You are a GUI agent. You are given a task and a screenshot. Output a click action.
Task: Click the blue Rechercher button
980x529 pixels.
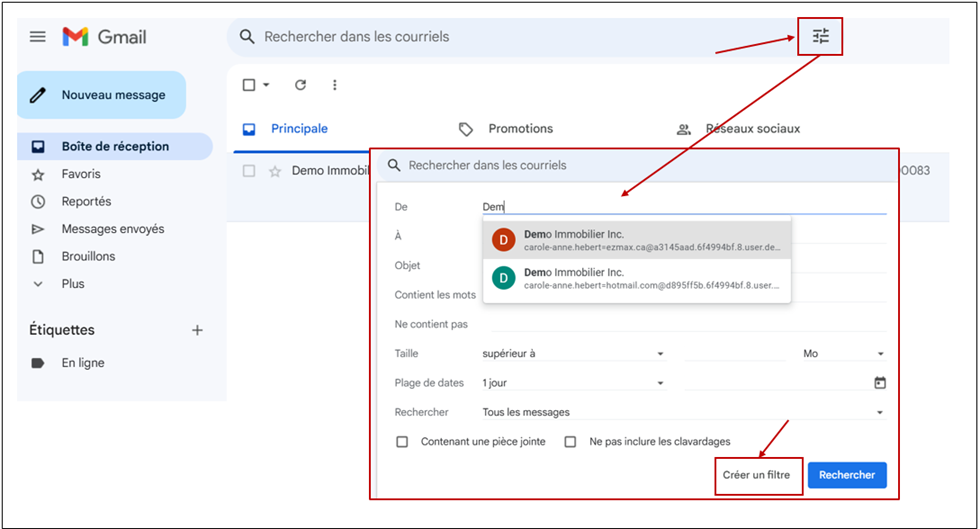pyautogui.click(x=847, y=475)
